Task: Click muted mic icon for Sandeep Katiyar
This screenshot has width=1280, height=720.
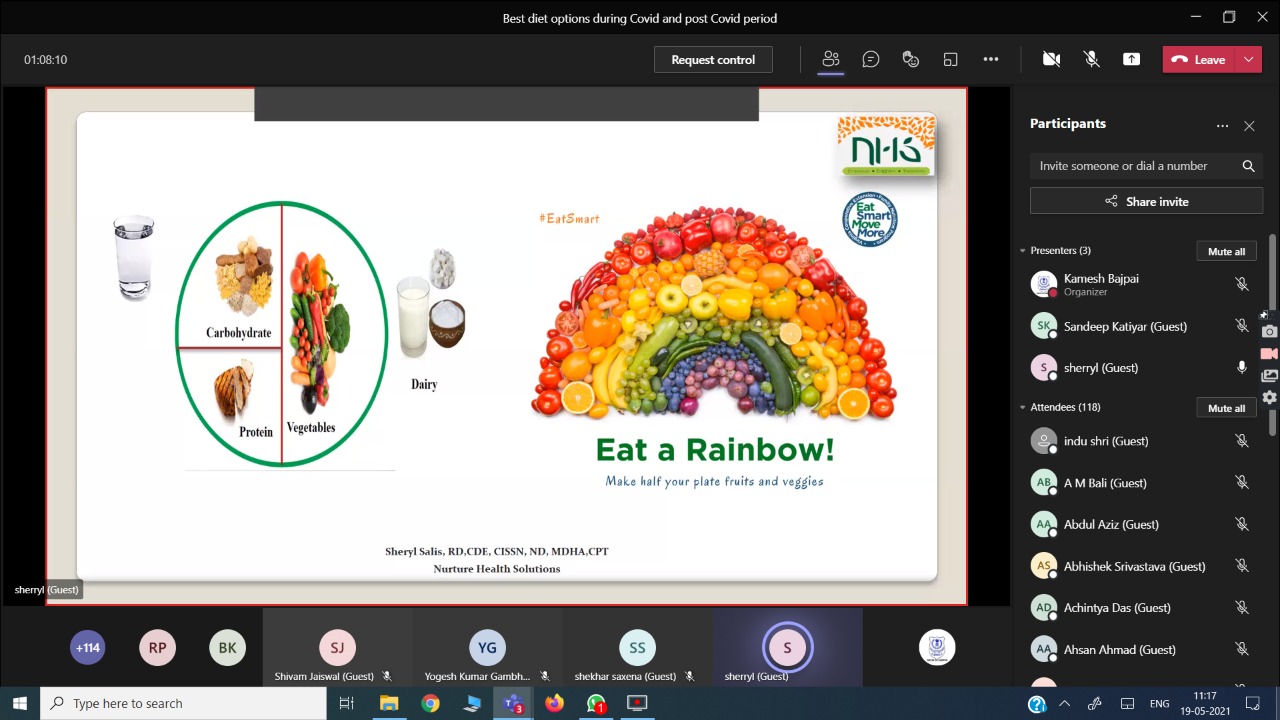Action: 1242,326
